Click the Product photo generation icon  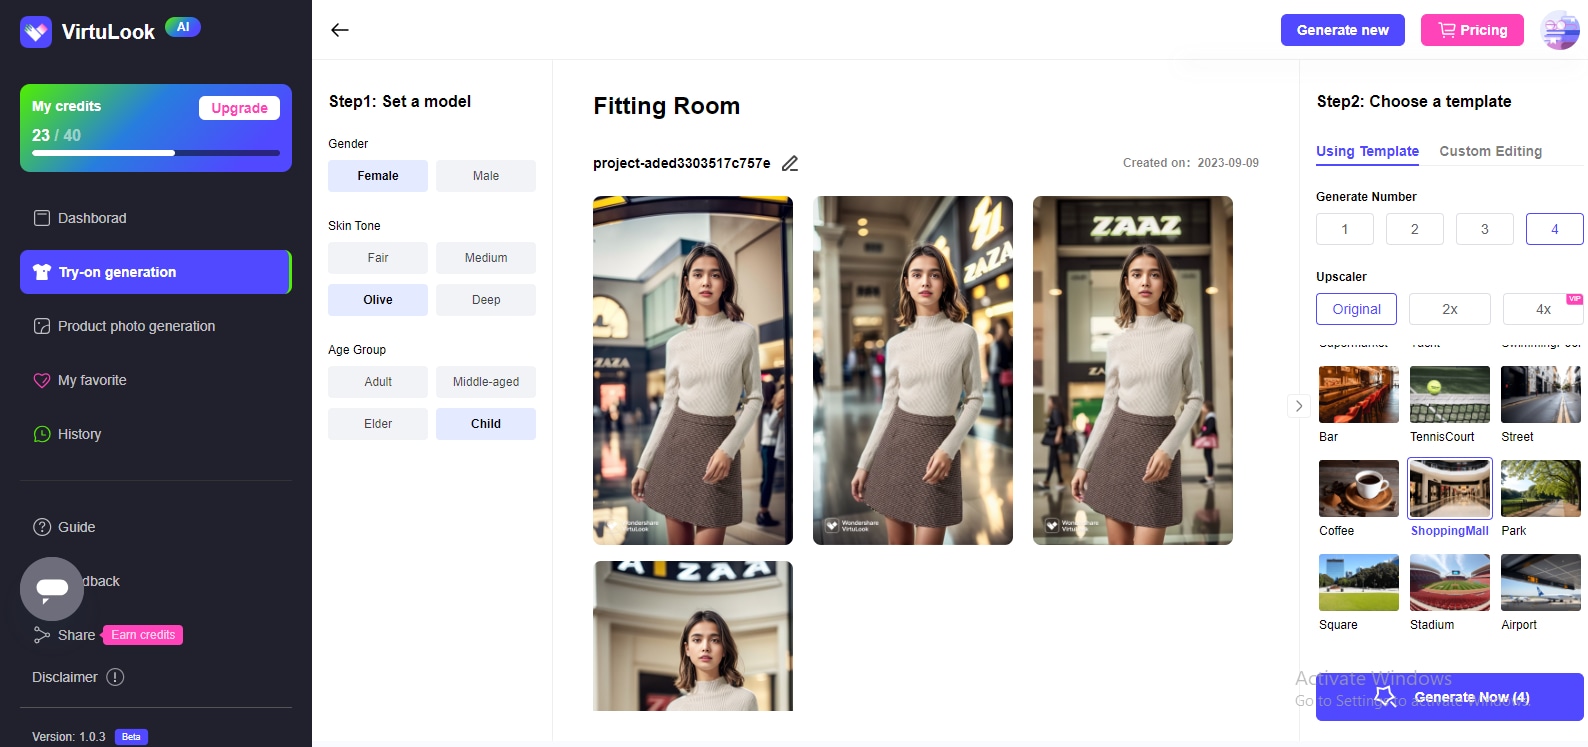[42, 326]
